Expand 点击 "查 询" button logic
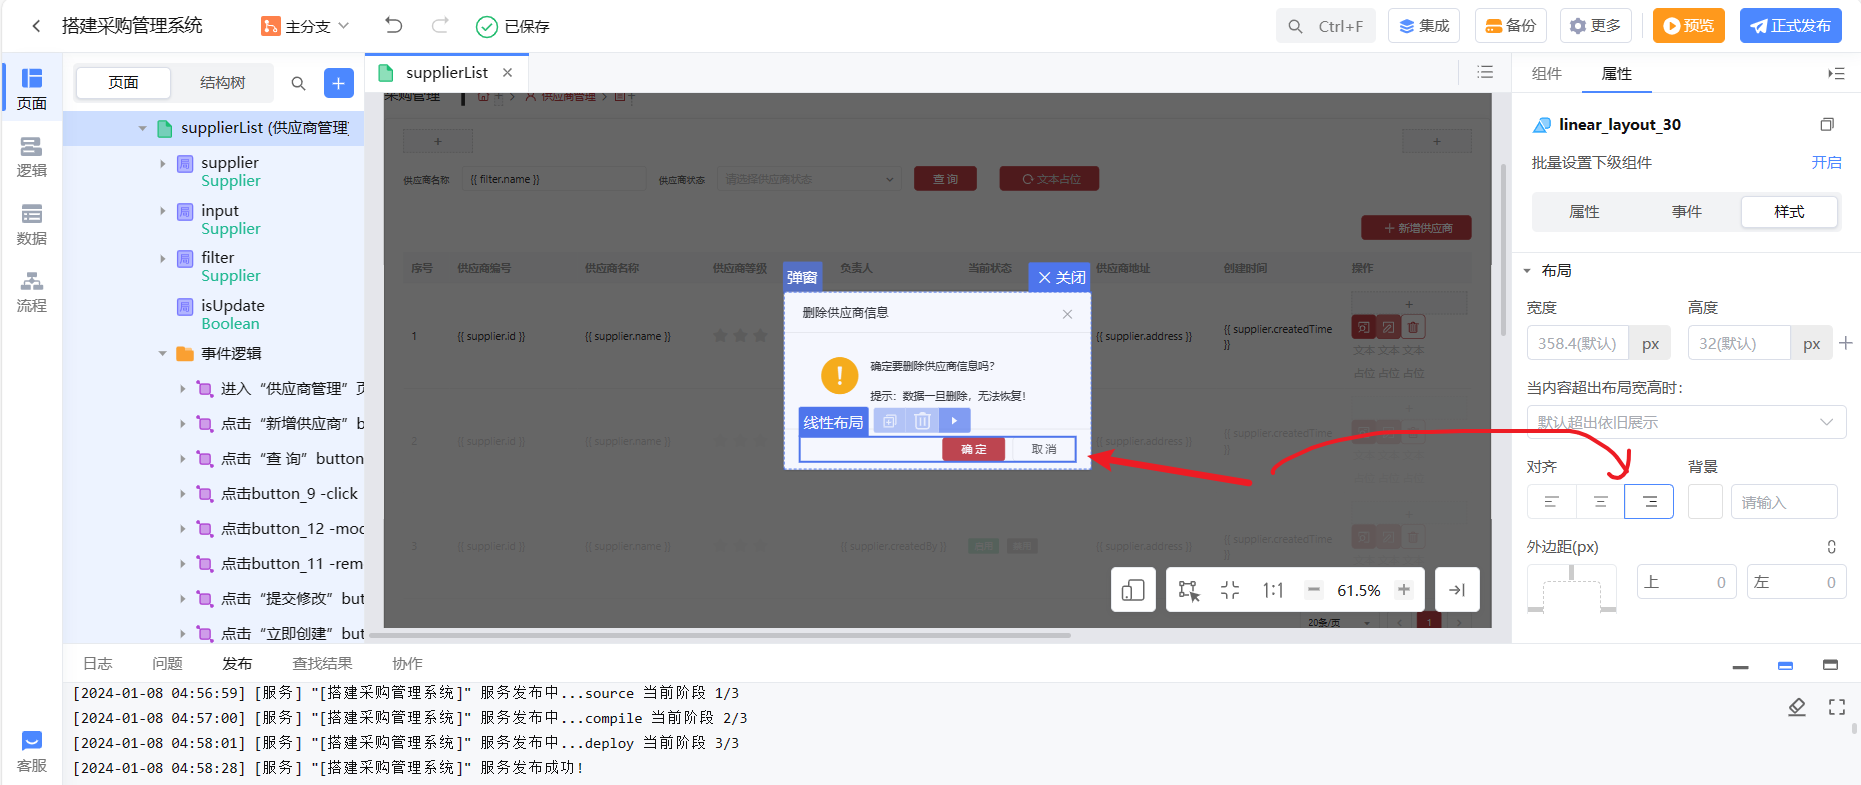This screenshot has width=1861, height=785. (182, 459)
